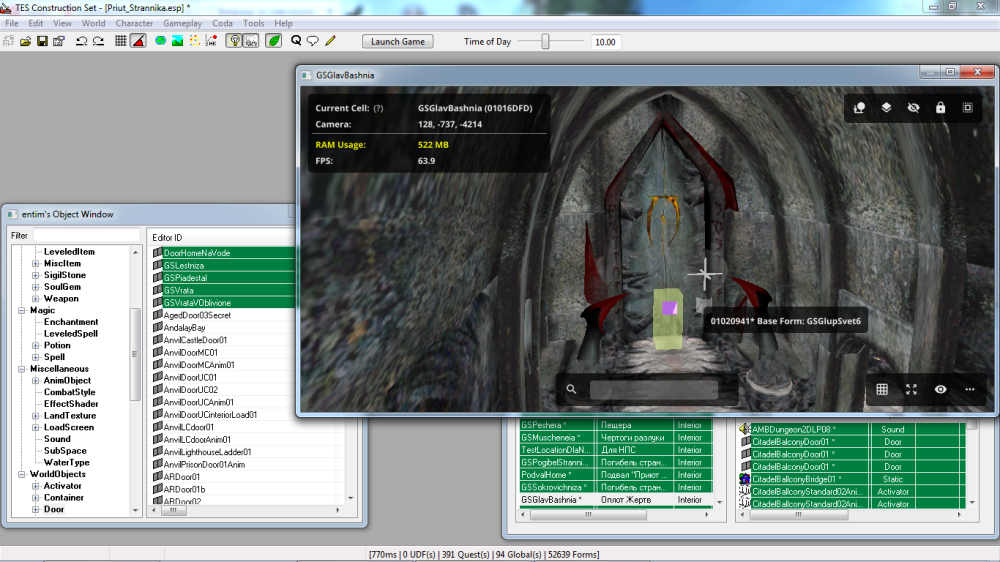Redo the action with the toolbar arrow
Viewport: 1000px width, 562px height.
(98, 41)
